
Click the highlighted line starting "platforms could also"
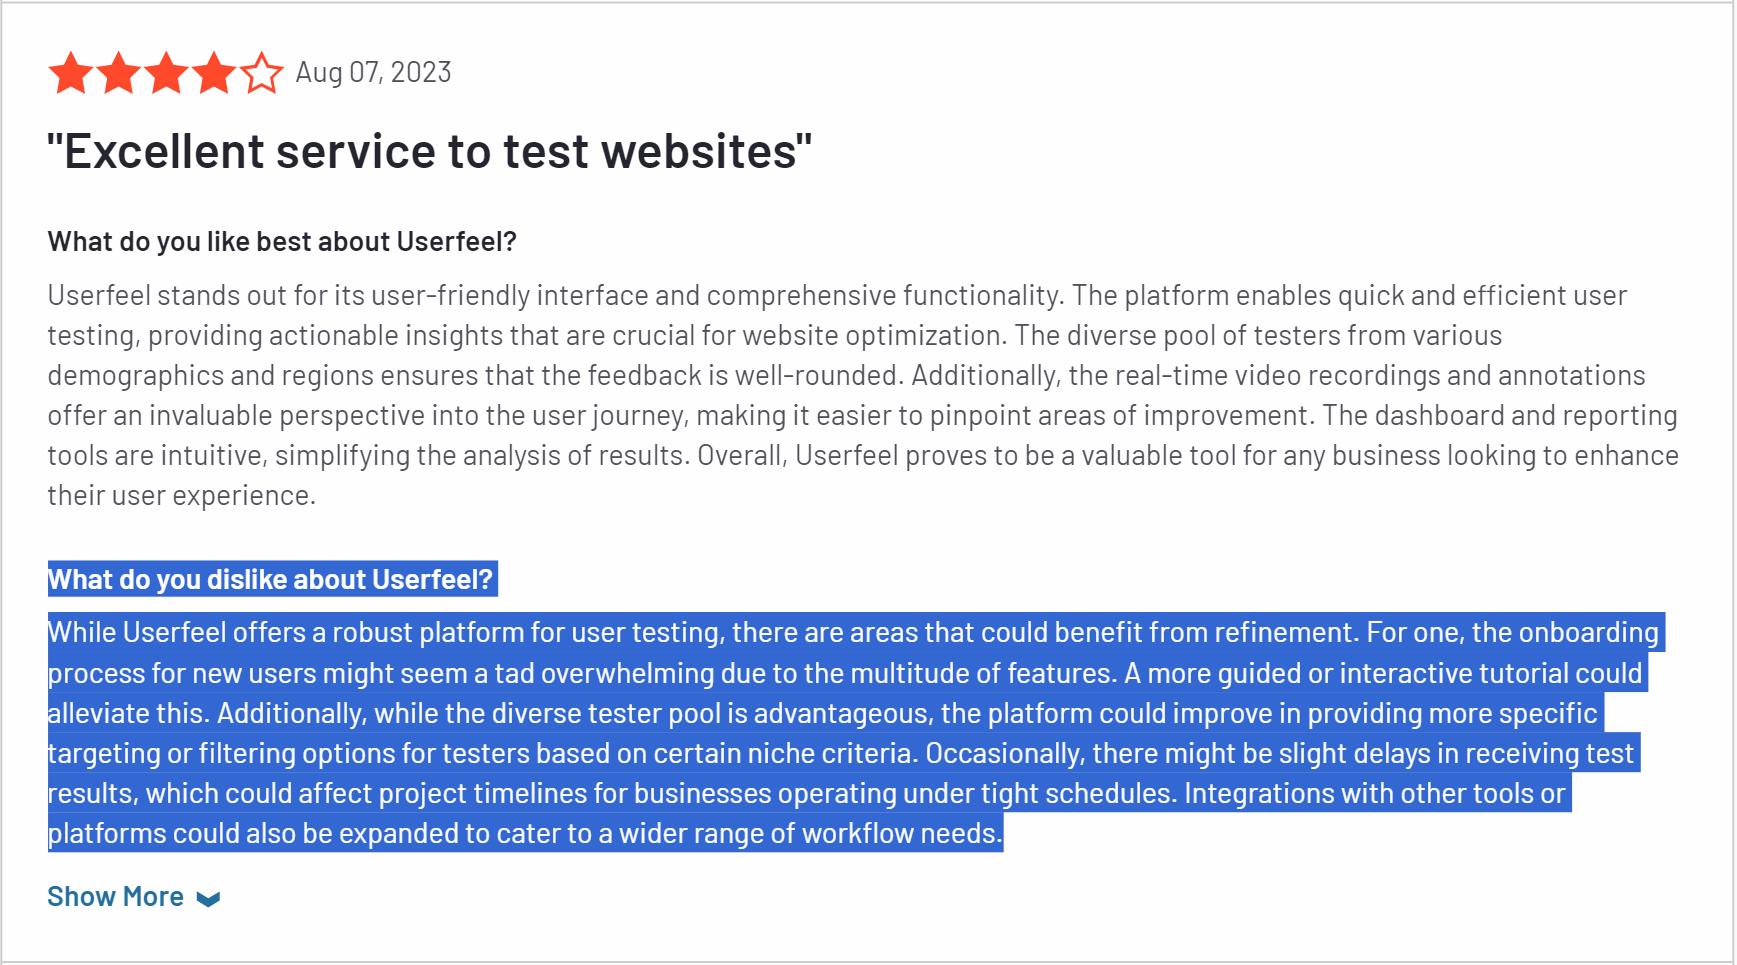point(524,834)
